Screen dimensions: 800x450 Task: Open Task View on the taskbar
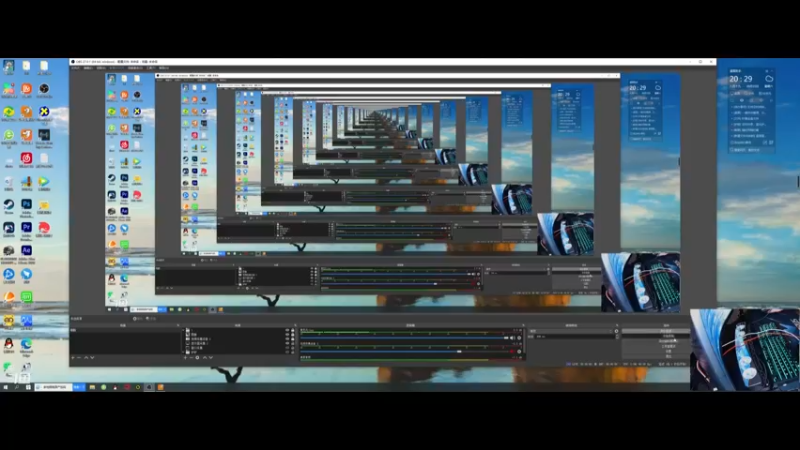pos(28,387)
